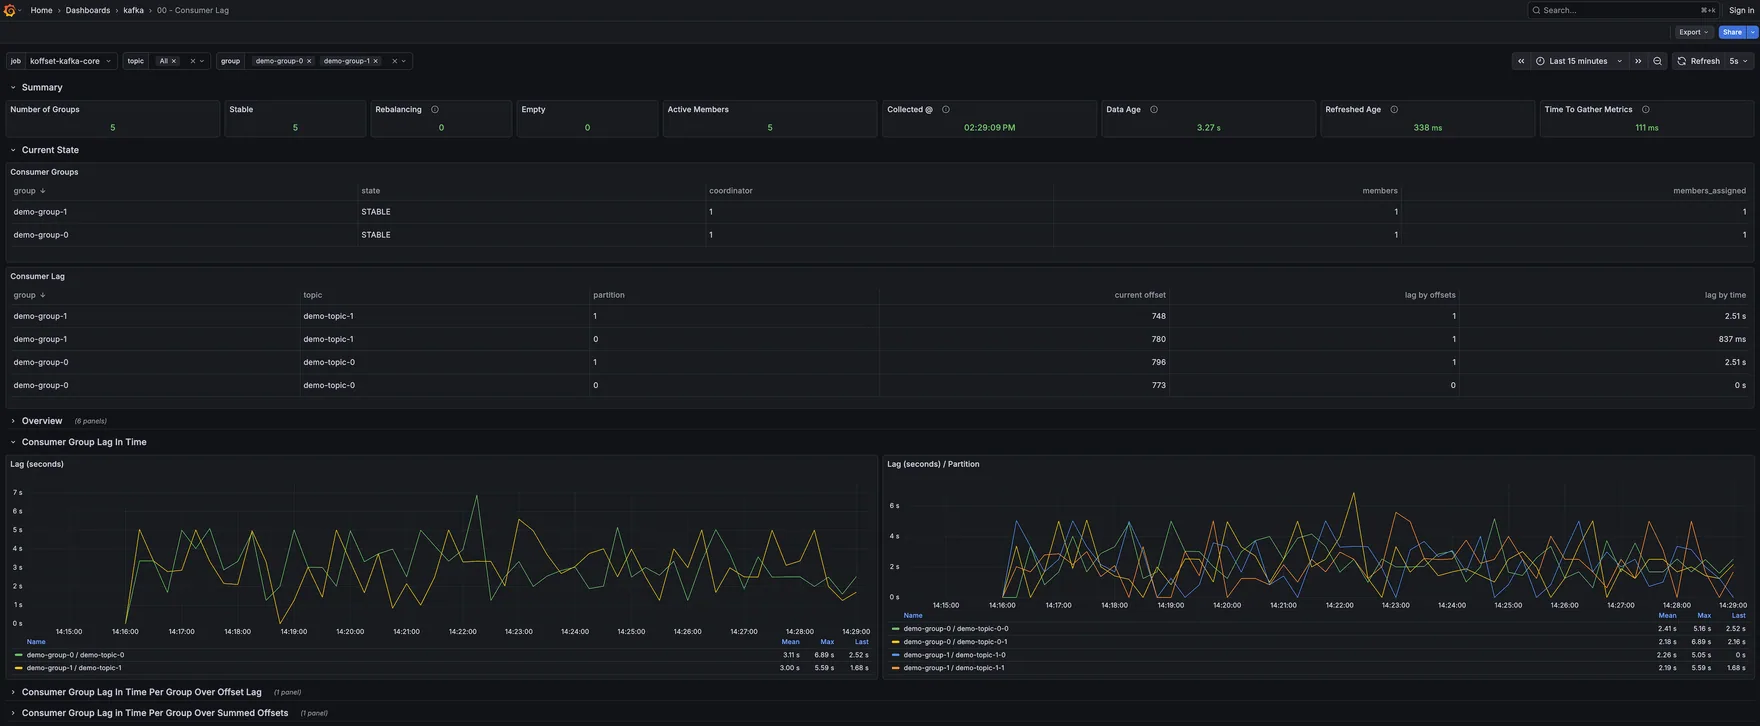Sort Consumer Groups by coordinator column
Image resolution: width=1760 pixels, height=726 pixels.
(x=731, y=191)
